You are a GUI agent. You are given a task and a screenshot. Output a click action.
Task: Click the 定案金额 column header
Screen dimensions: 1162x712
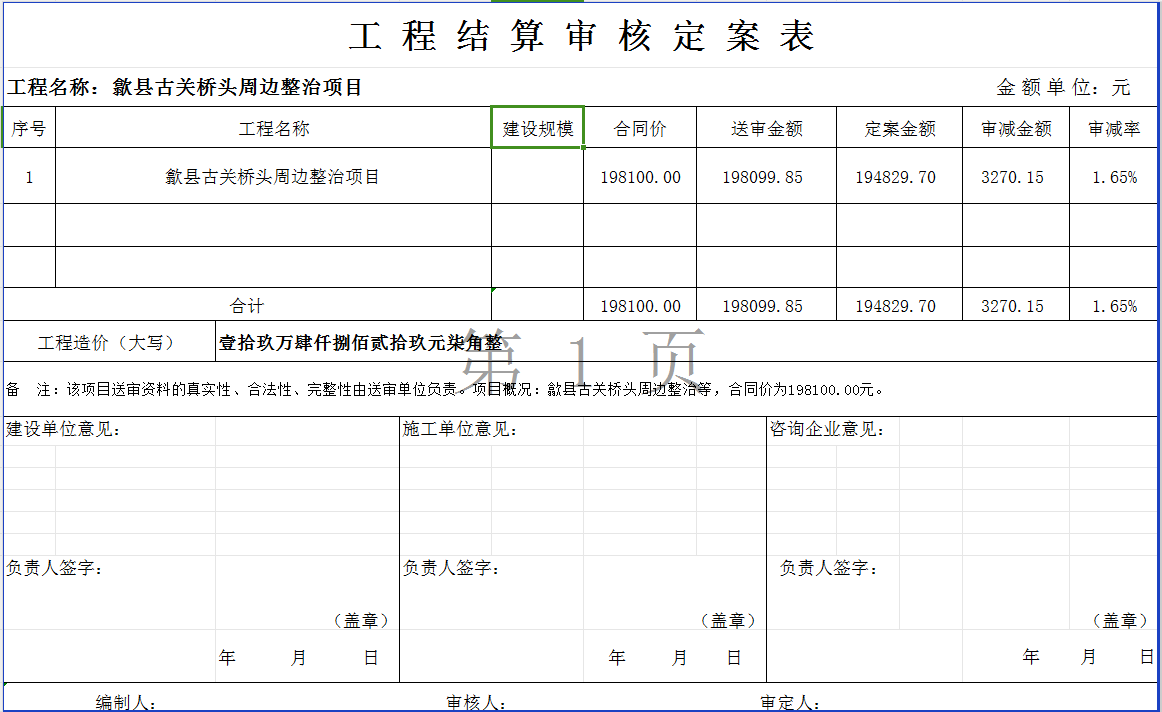(x=899, y=129)
